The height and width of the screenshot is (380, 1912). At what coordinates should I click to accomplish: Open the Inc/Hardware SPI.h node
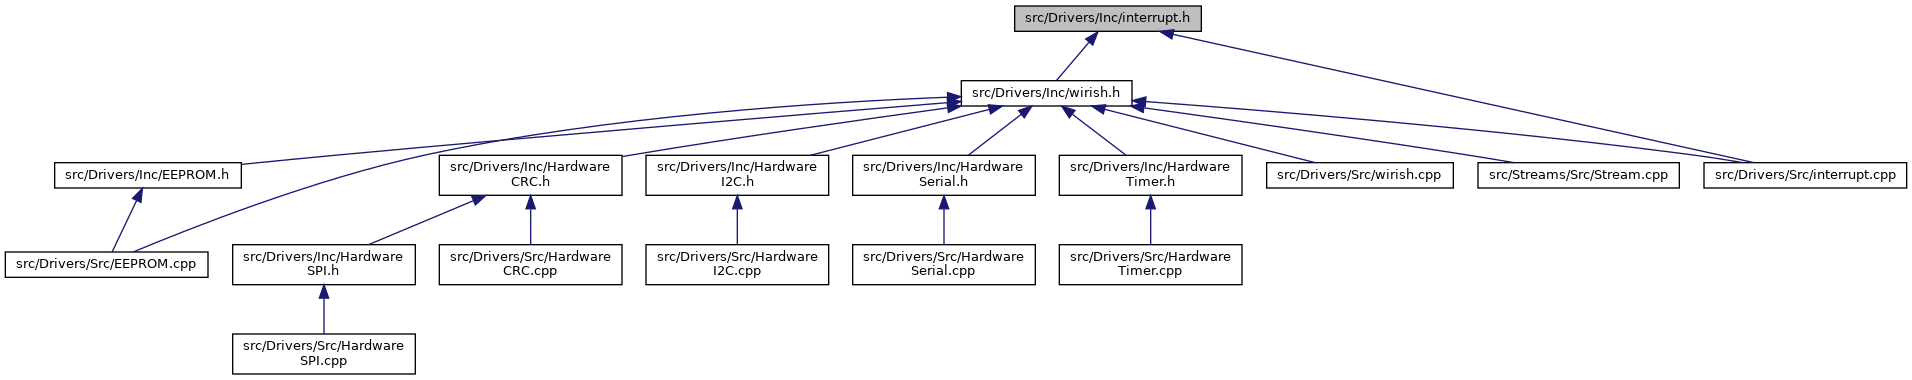tap(324, 265)
